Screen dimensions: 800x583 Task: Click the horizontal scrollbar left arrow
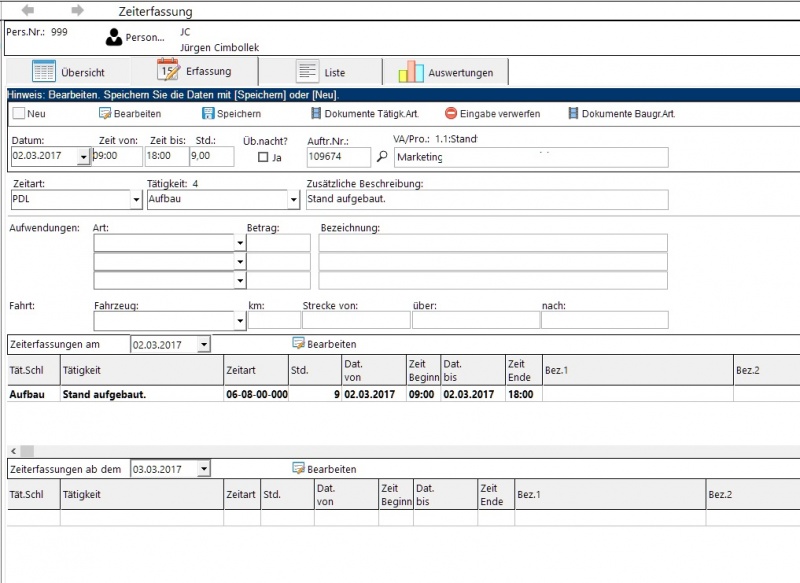tap(13, 451)
